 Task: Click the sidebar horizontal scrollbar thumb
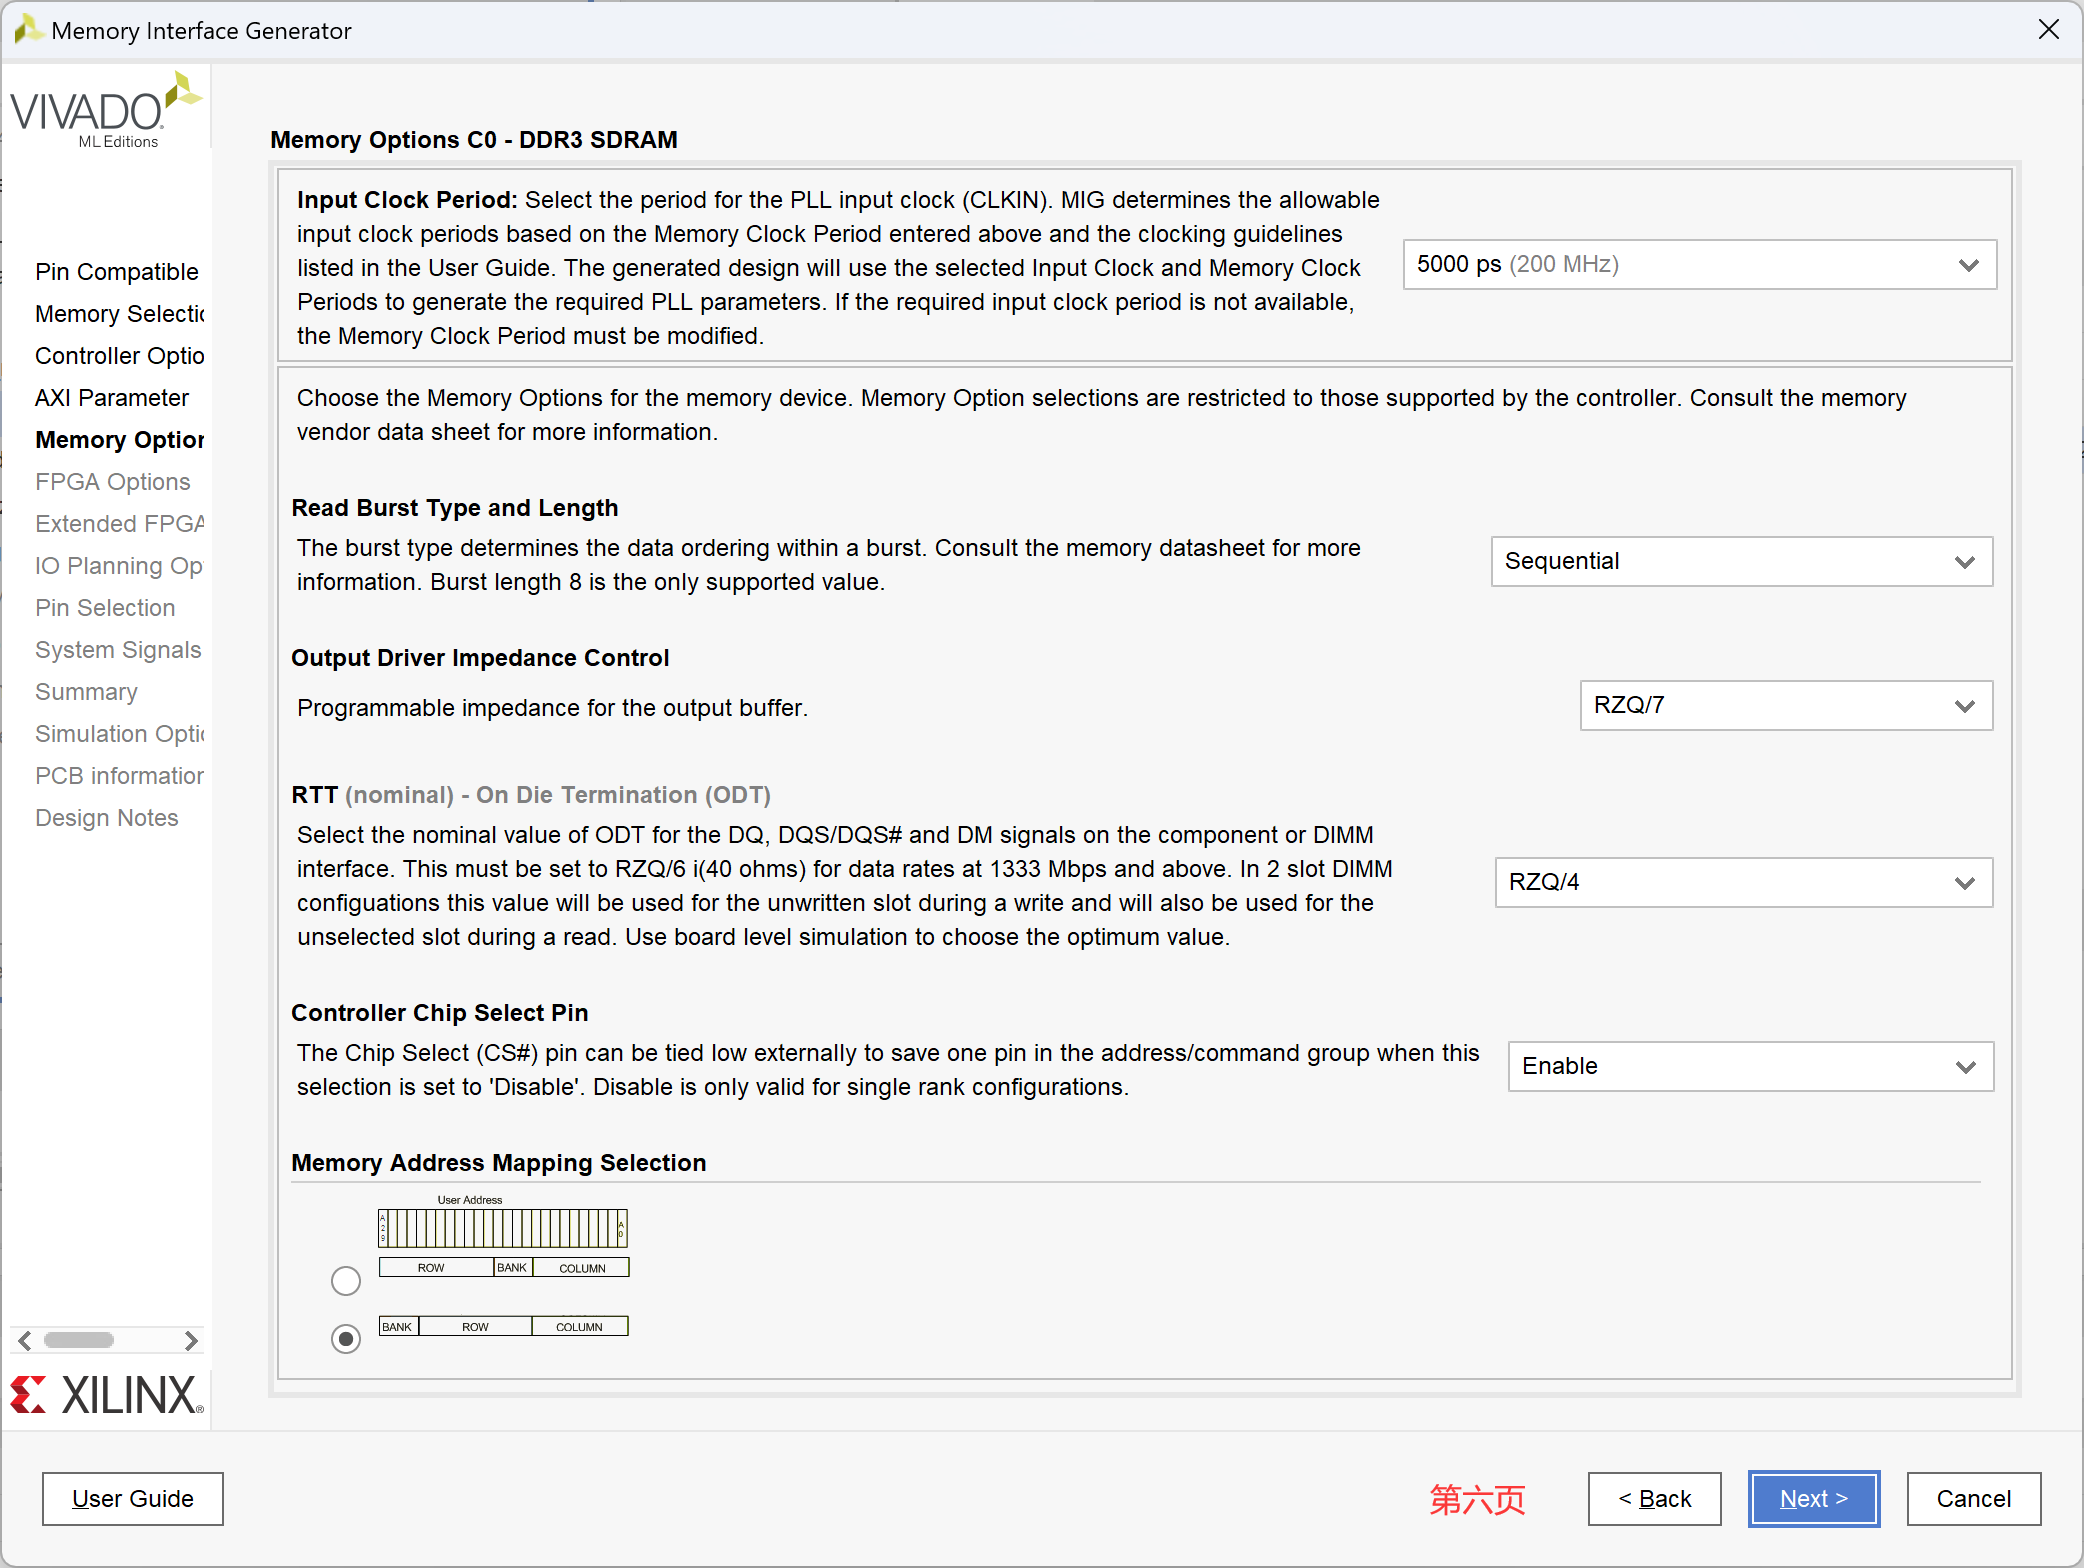pyautogui.click(x=79, y=1340)
